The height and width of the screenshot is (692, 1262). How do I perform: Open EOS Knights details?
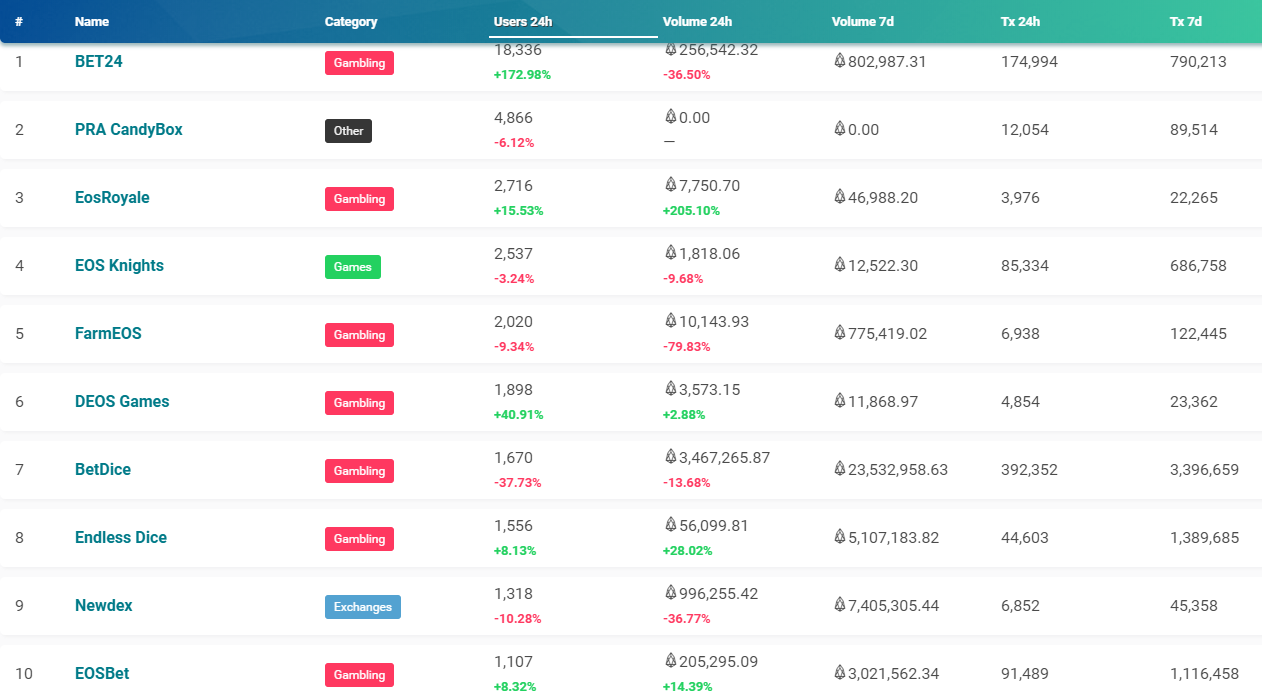point(119,265)
